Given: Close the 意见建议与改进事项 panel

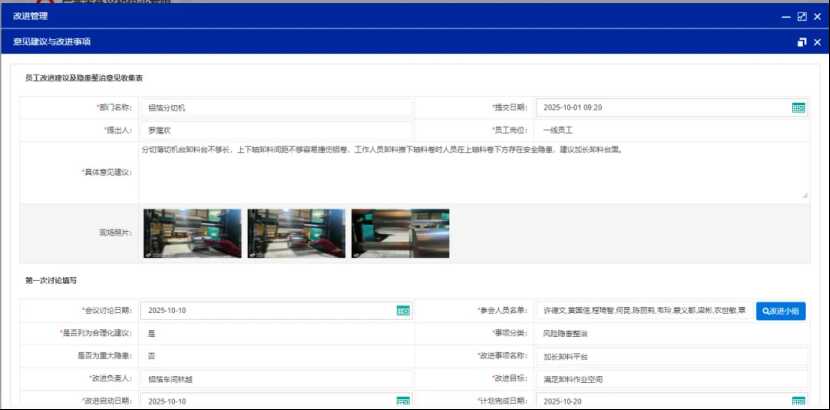Looking at the screenshot, I should 817,42.
